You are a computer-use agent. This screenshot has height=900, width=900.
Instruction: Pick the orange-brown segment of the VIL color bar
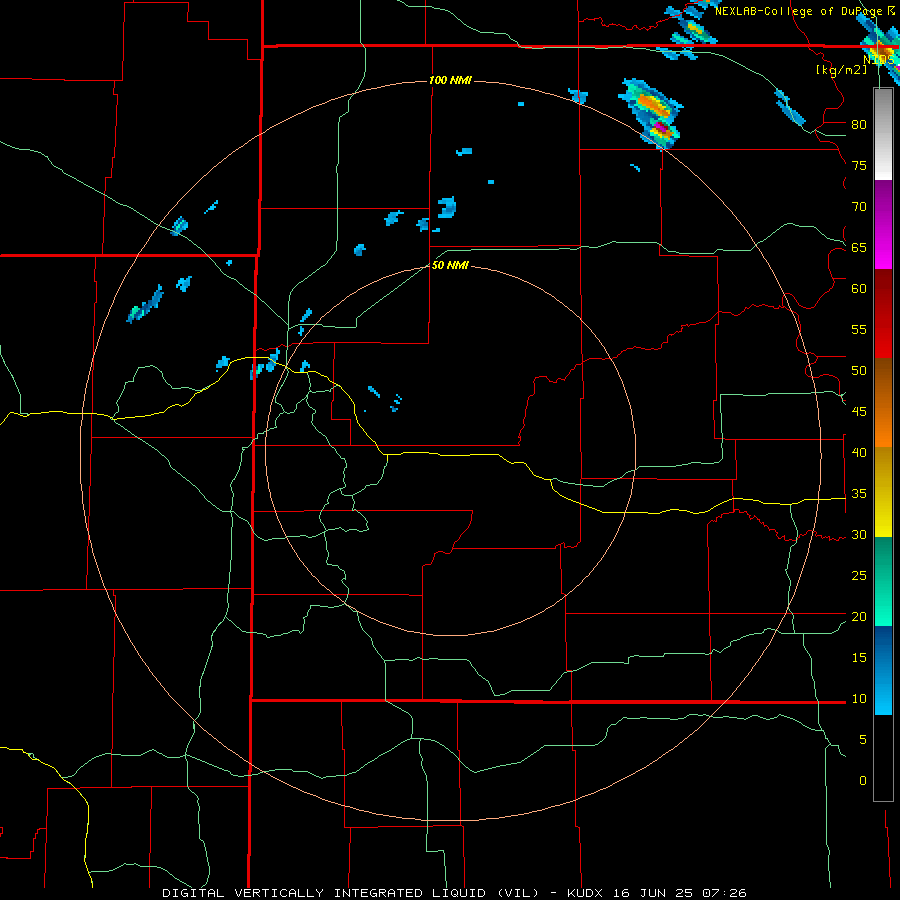pyautogui.click(x=883, y=402)
